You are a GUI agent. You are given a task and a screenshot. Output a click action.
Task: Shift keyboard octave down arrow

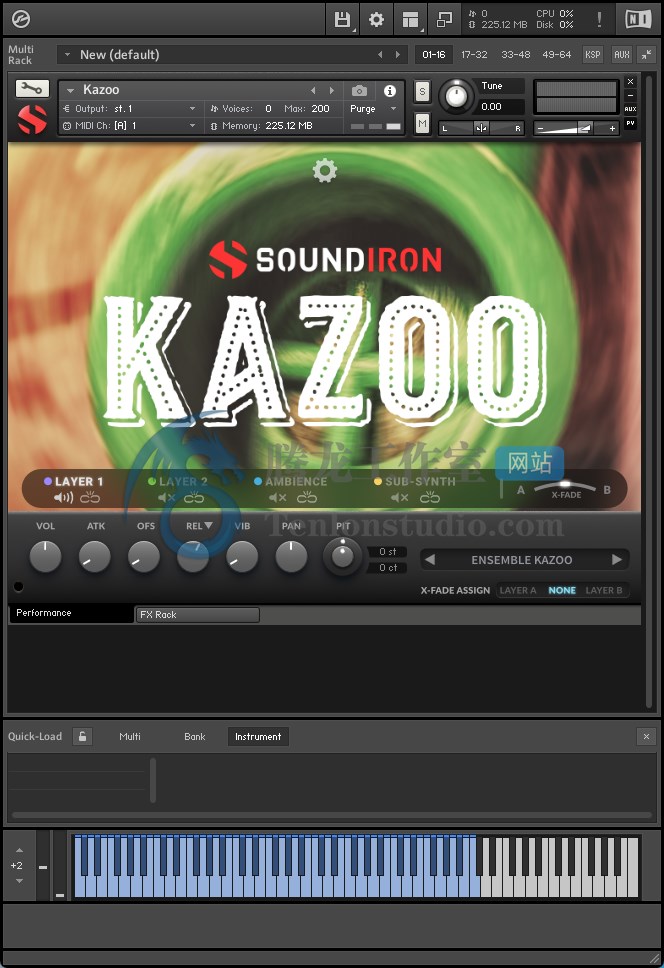pyautogui.click(x=19, y=881)
